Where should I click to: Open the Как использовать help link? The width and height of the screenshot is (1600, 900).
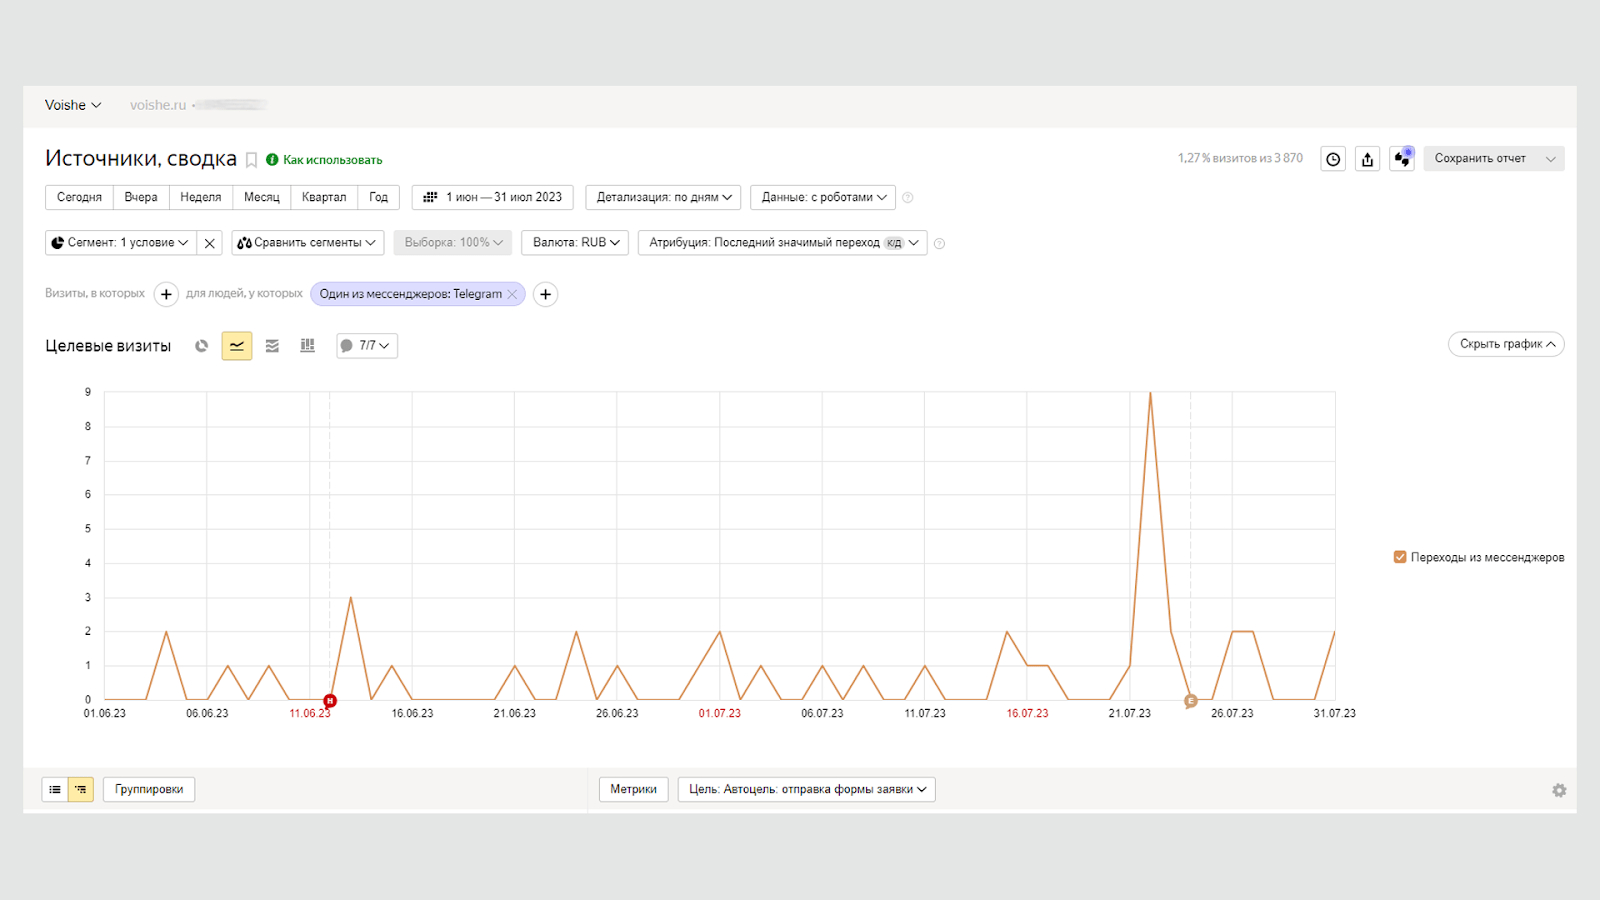(x=332, y=160)
